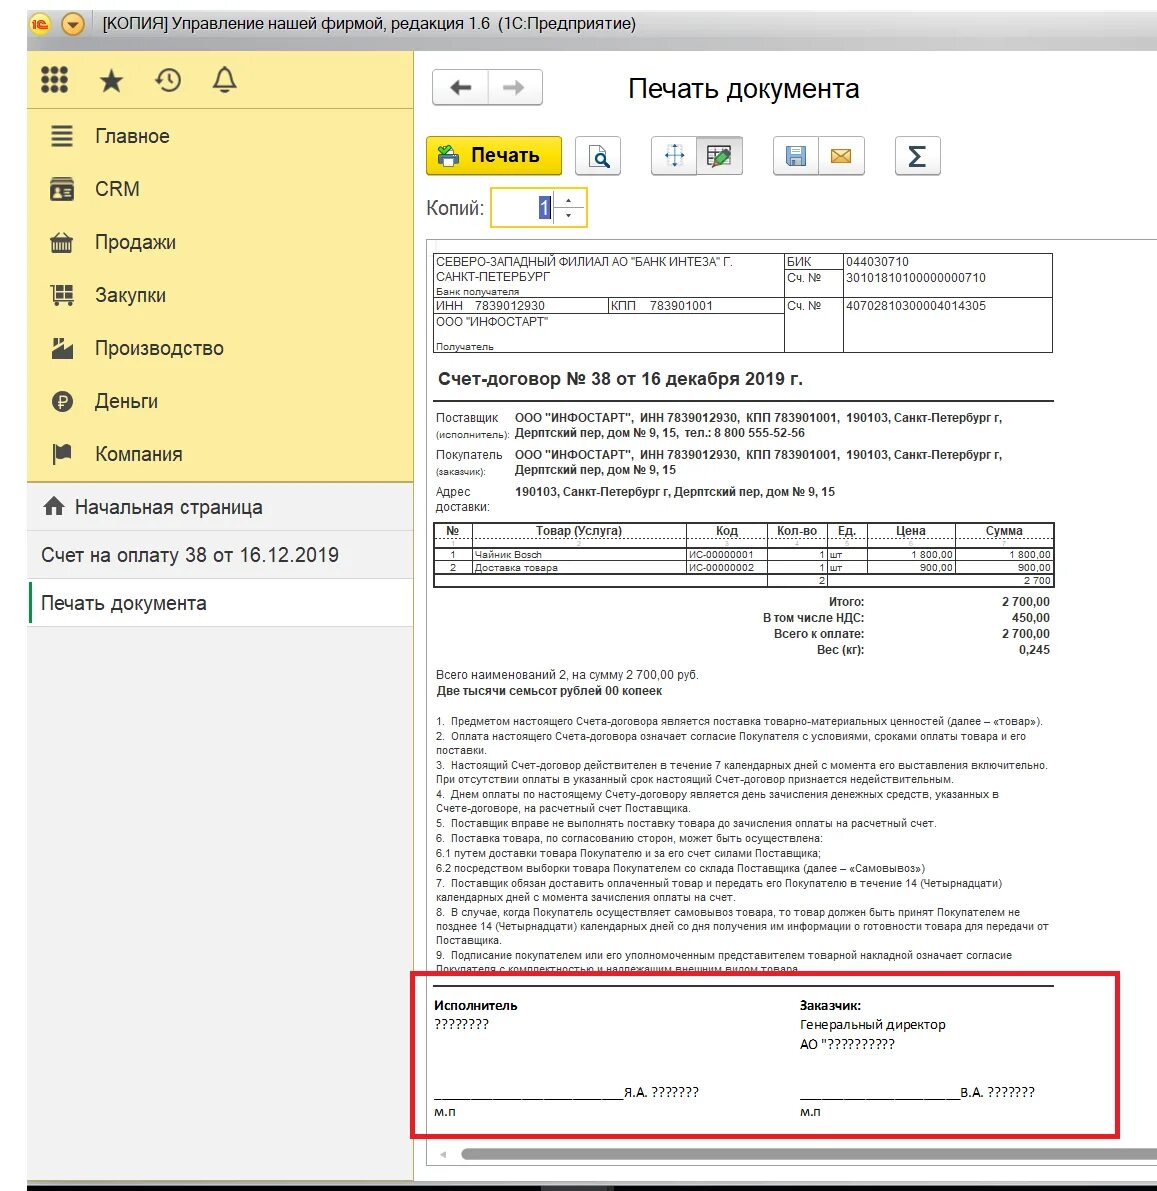This screenshot has height=1191, width=1157.
Task: Open the sections grid menu icon
Action: pos(54,80)
